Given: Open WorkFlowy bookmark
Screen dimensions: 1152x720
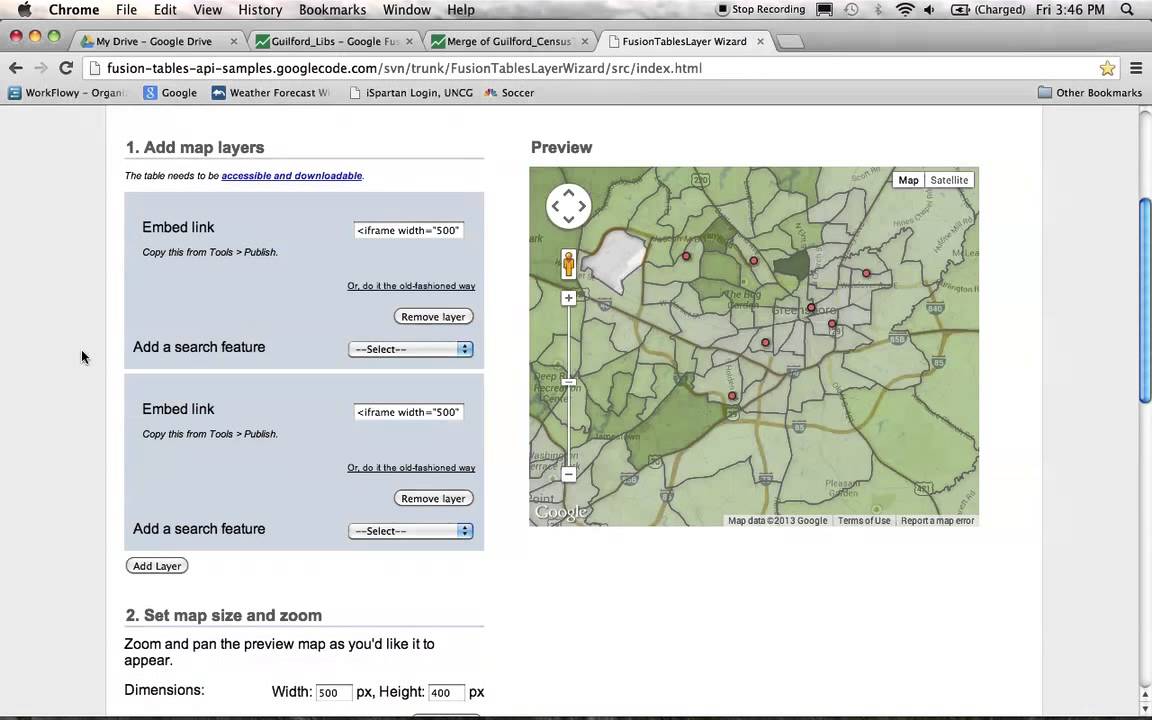Looking at the screenshot, I should (x=67, y=93).
